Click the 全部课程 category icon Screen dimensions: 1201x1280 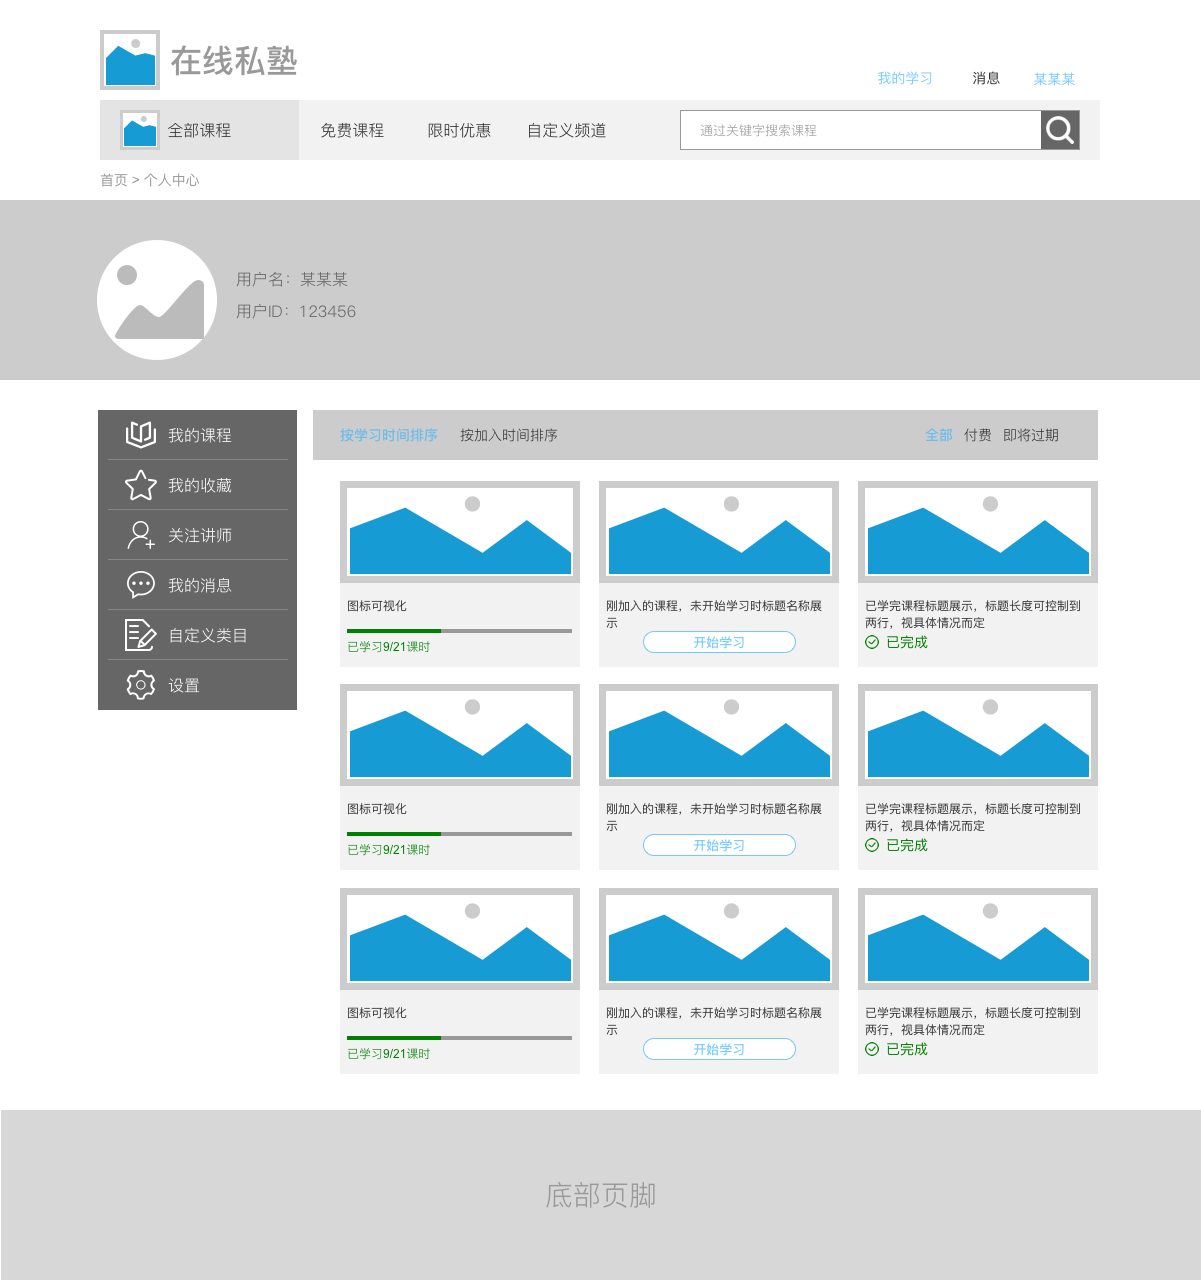tap(140, 130)
